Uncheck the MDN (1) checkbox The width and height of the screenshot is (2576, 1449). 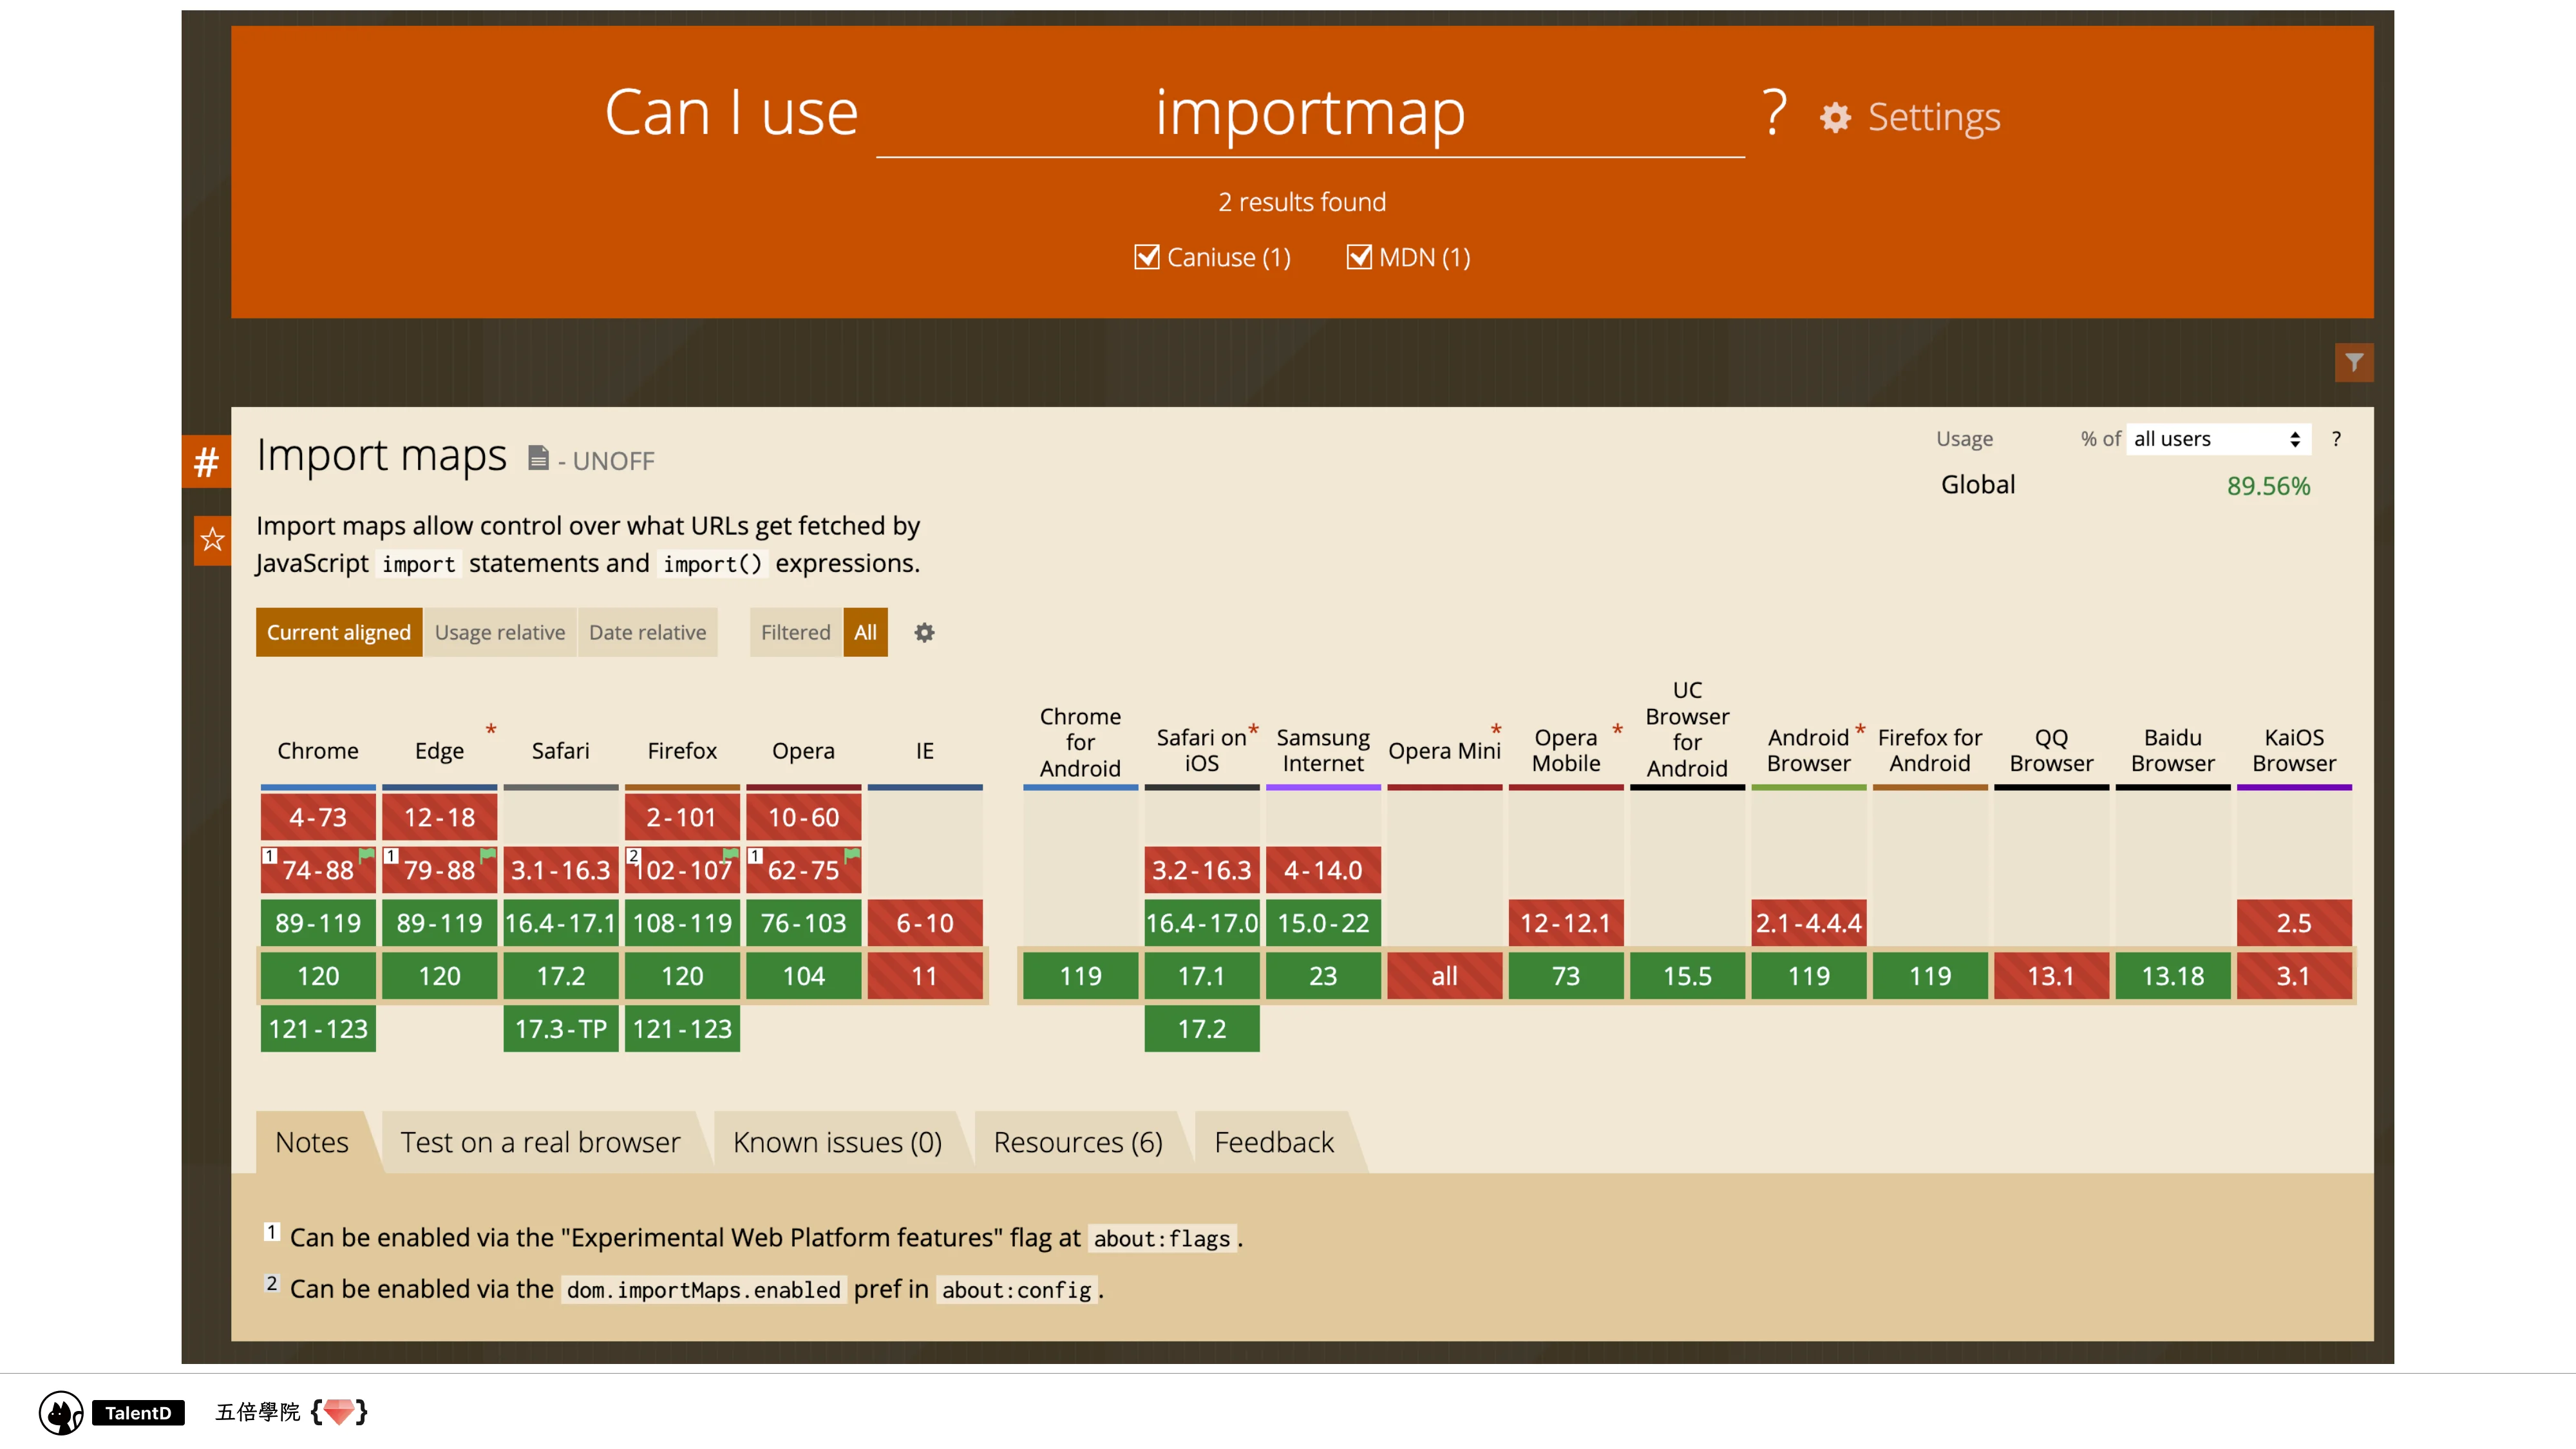(x=1358, y=257)
